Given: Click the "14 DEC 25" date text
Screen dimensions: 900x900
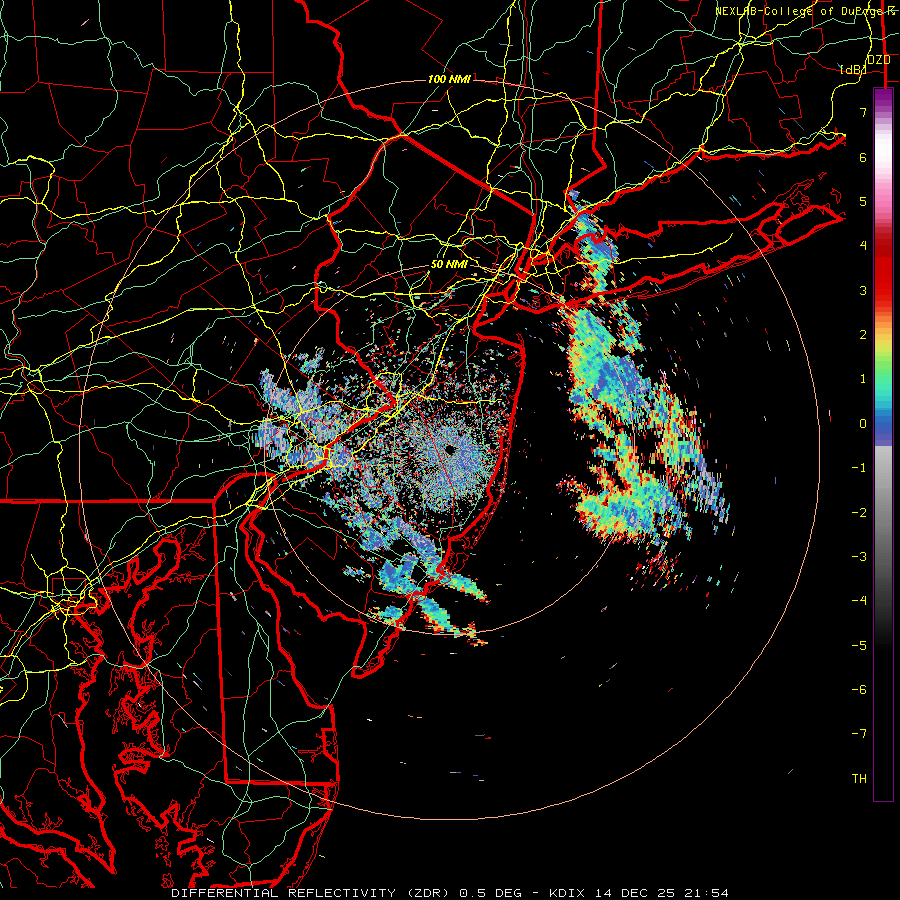Looking at the screenshot, I should 633,893.
